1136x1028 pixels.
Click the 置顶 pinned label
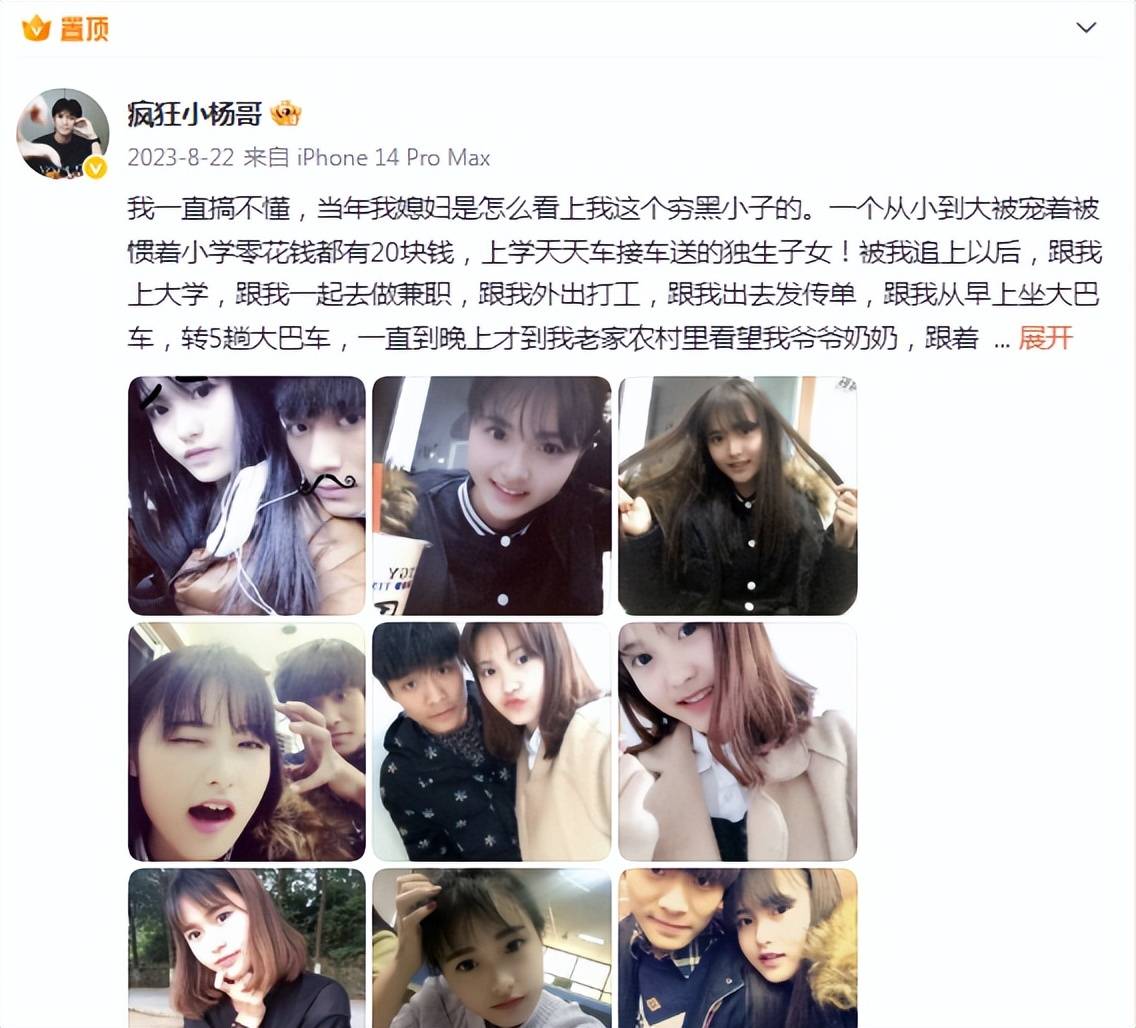pyautogui.click(x=84, y=29)
